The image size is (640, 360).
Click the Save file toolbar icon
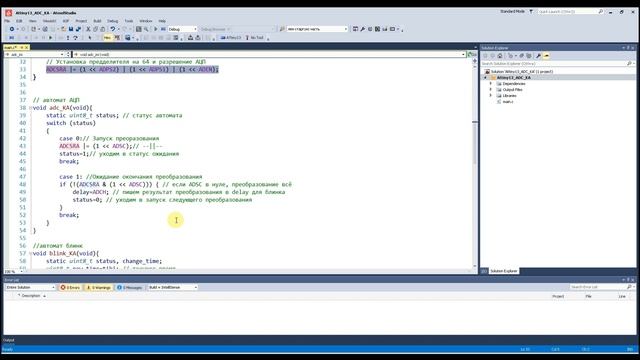click(71, 29)
